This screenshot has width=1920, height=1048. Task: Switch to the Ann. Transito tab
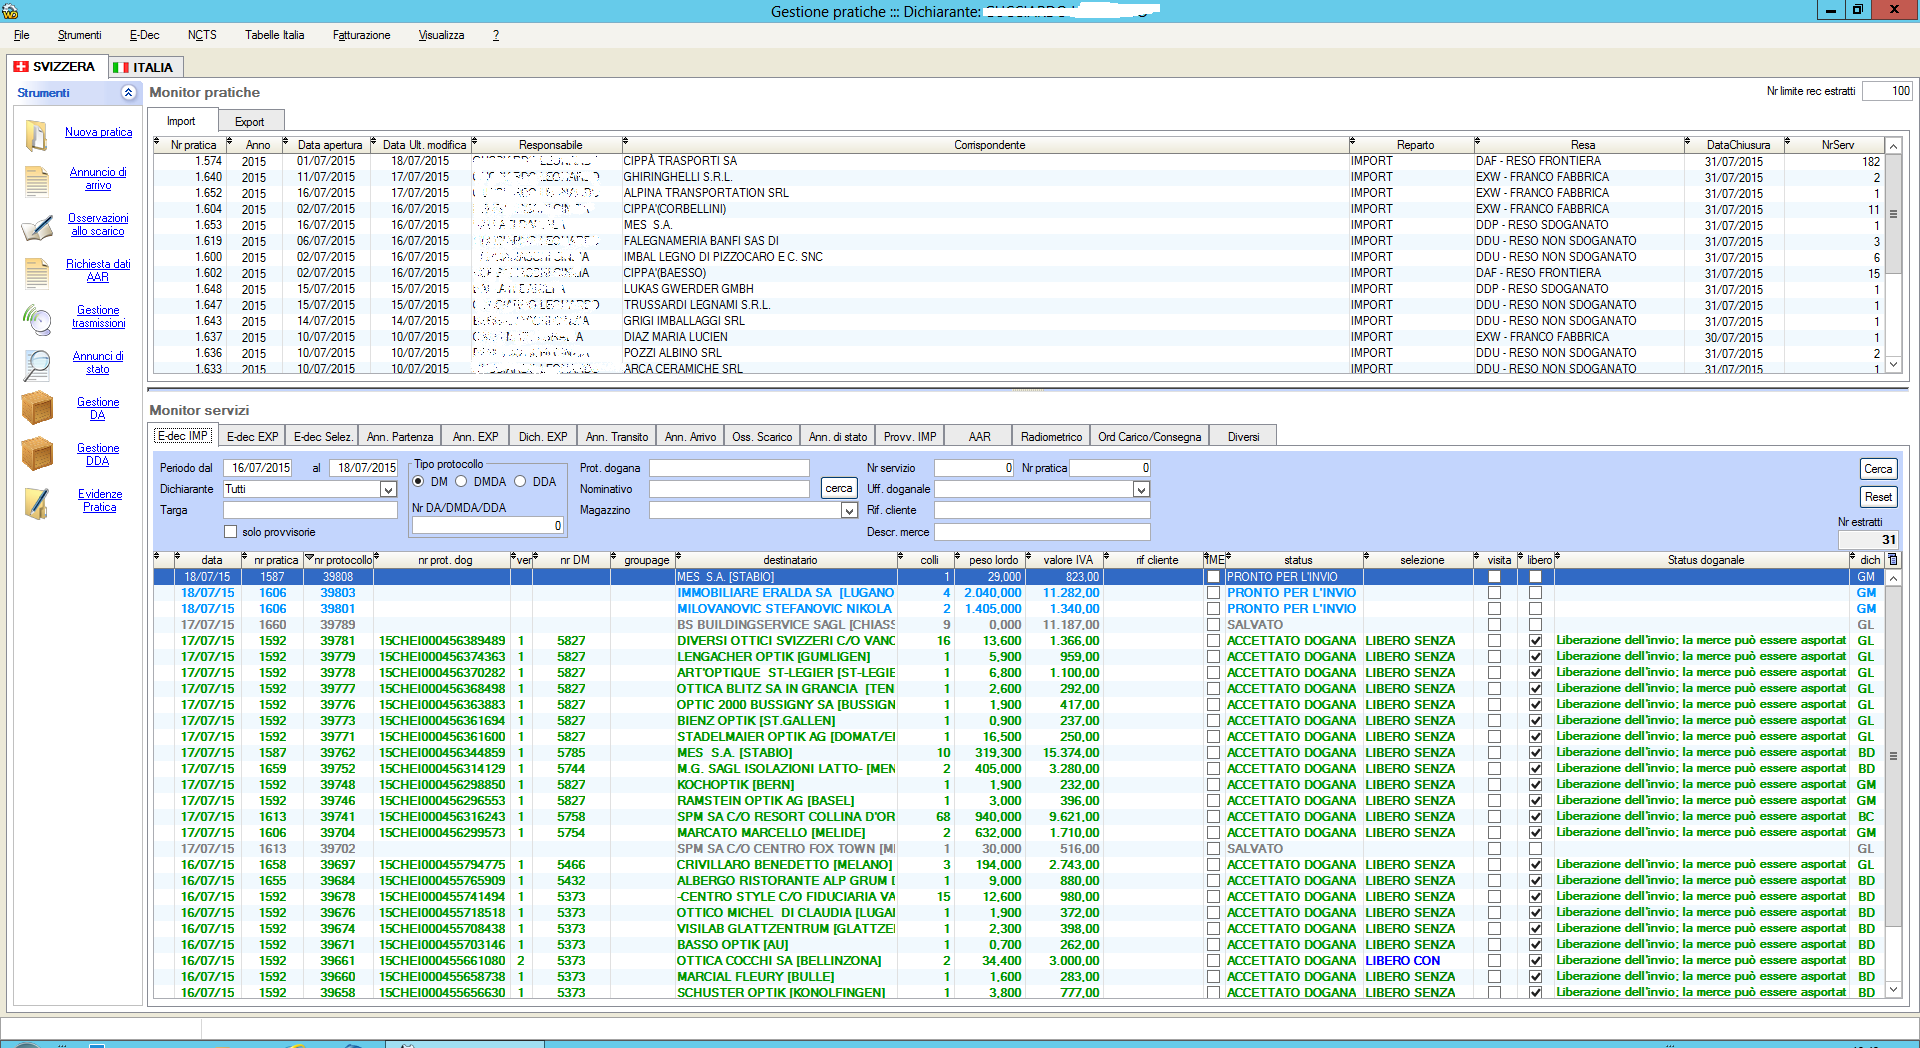pyautogui.click(x=616, y=437)
